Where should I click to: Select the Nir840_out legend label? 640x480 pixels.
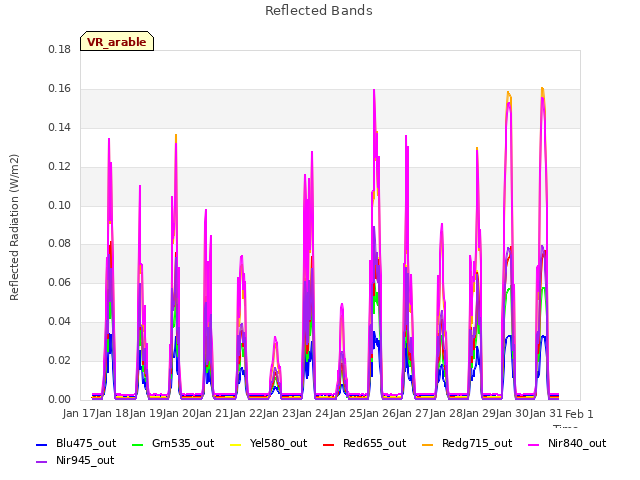577,443
